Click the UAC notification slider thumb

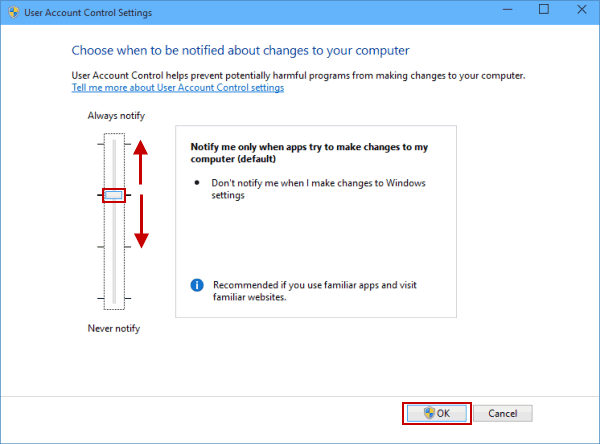(x=114, y=195)
